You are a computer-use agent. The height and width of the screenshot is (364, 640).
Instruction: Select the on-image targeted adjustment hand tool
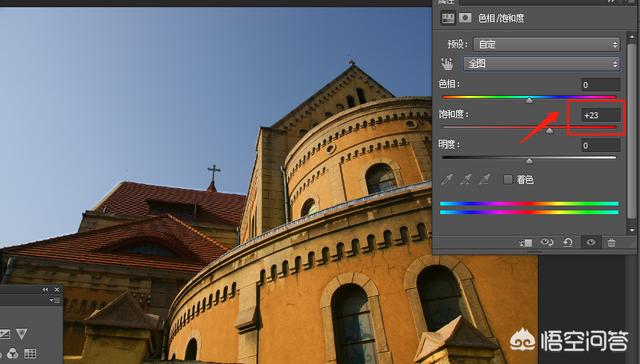(x=447, y=64)
